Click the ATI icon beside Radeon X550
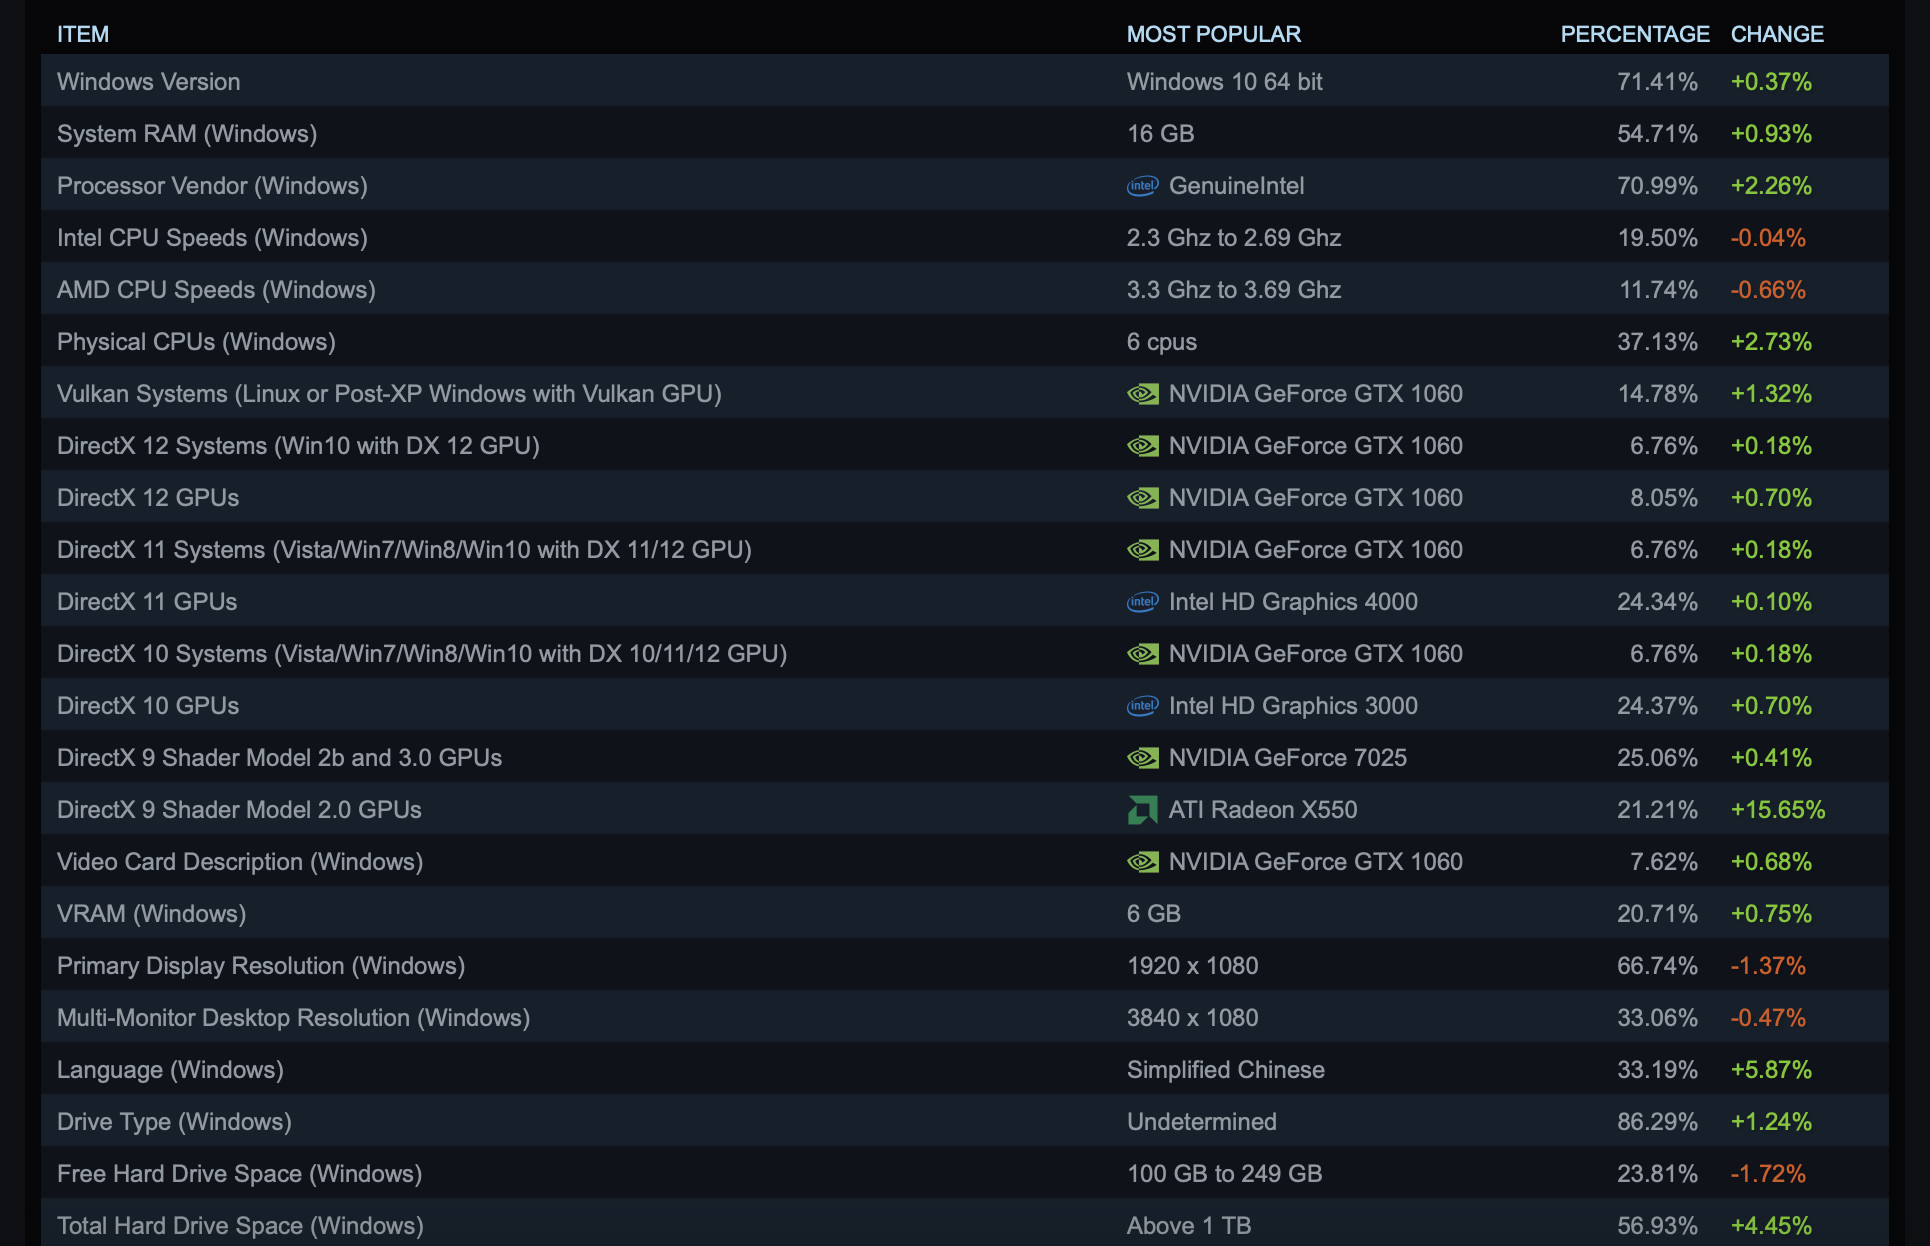This screenshot has height=1246, width=1930. coord(1142,810)
